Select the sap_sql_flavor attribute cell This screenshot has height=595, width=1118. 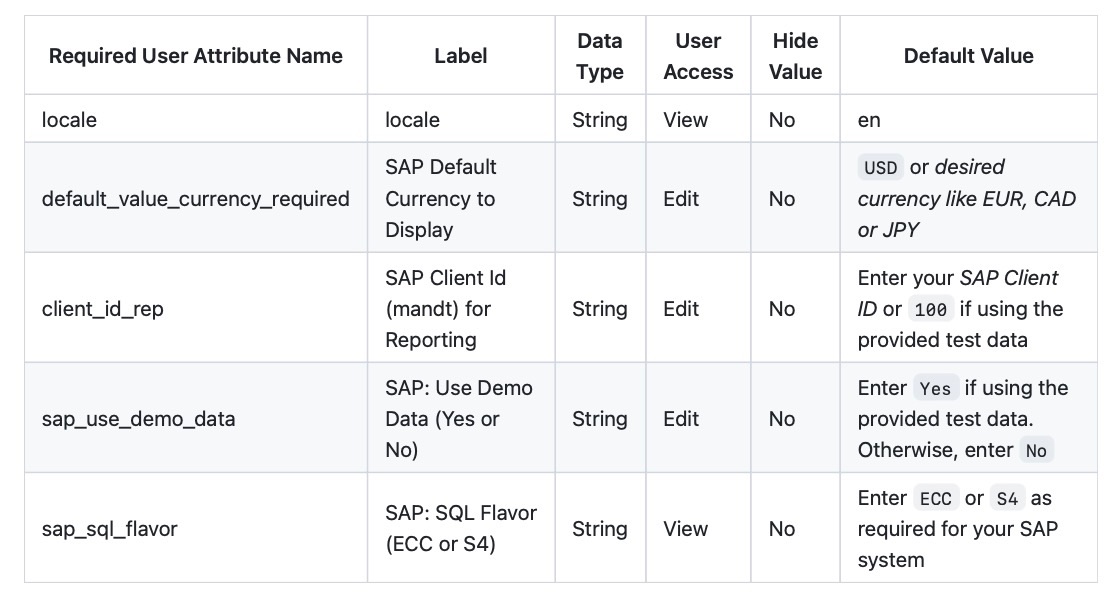pos(195,529)
